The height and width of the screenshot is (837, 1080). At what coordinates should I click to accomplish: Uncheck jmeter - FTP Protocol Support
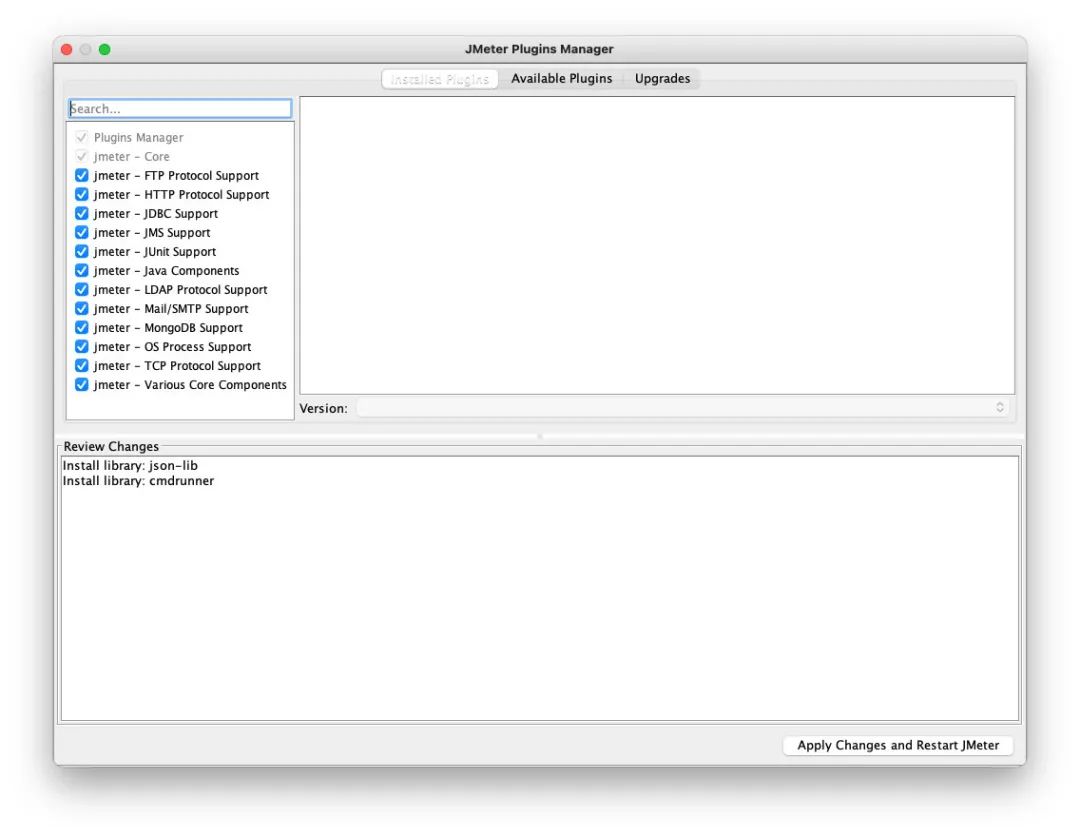pyautogui.click(x=81, y=175)
